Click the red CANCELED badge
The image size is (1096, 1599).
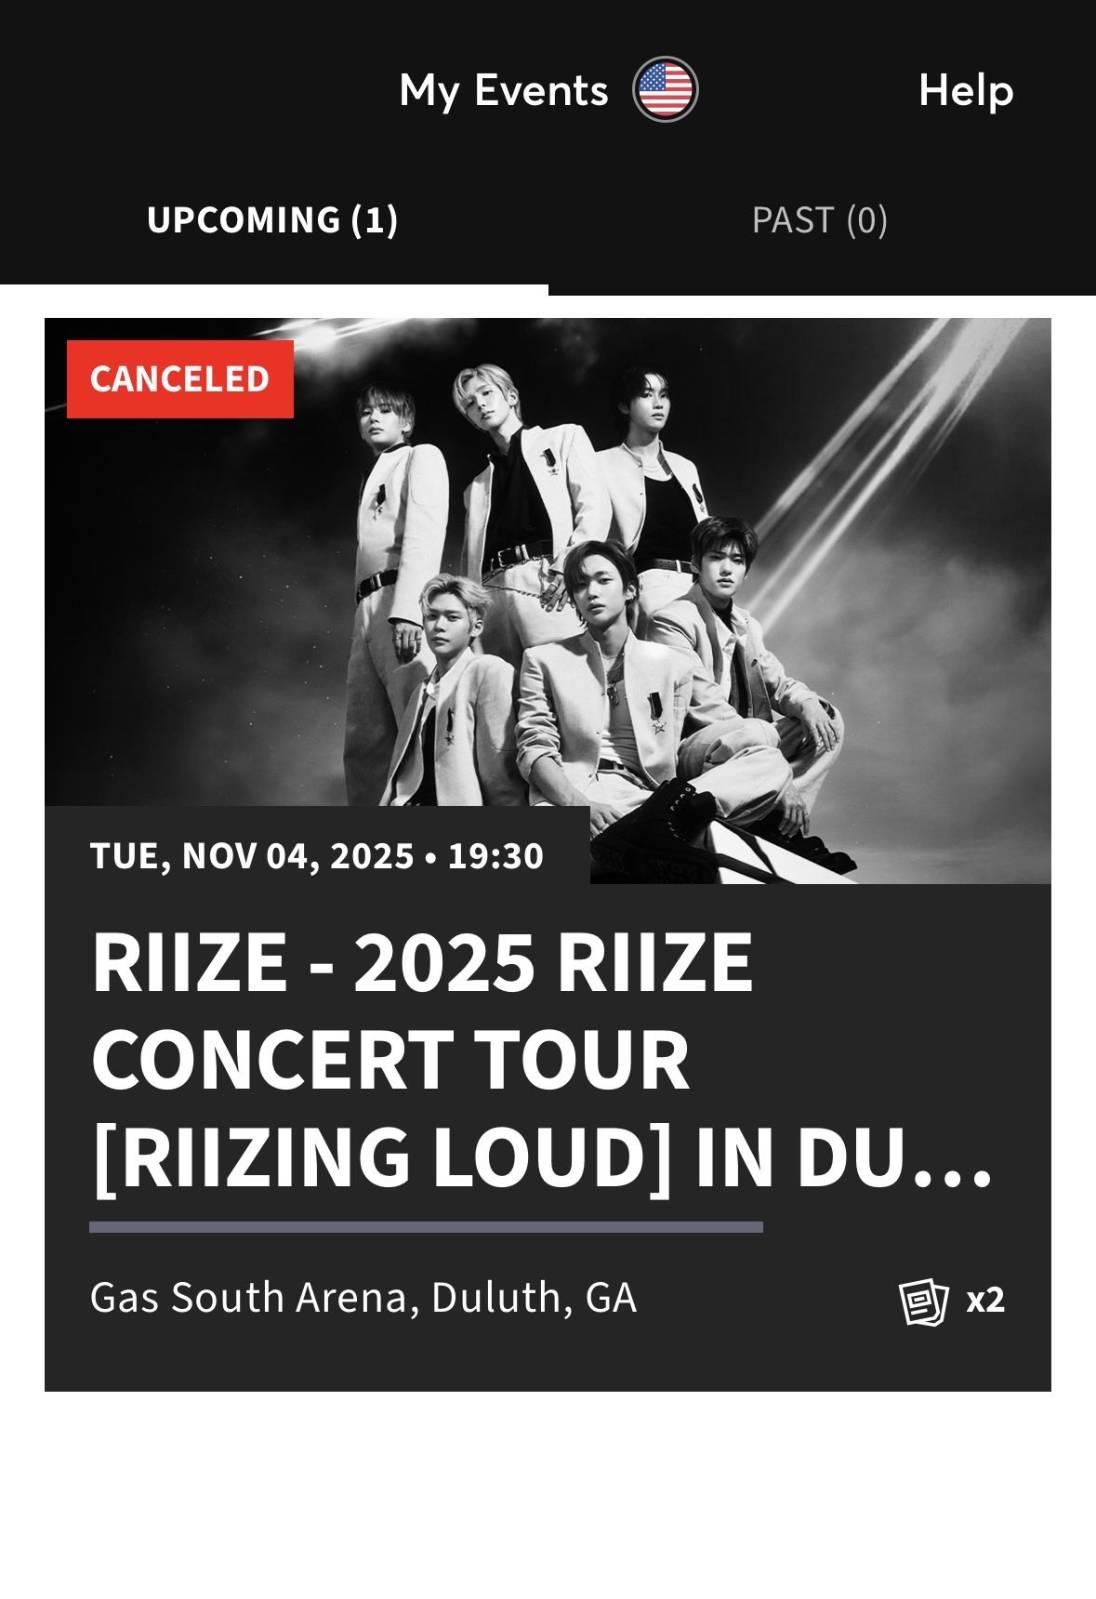(180, 379)
